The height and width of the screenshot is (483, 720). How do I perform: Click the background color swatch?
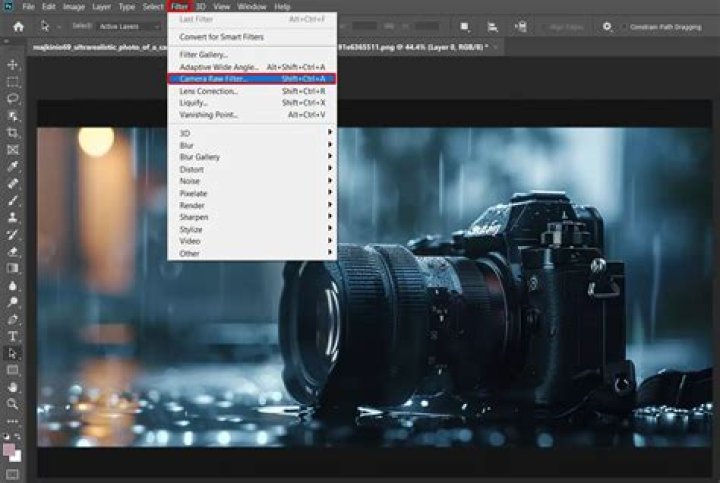tap(17, 457)
